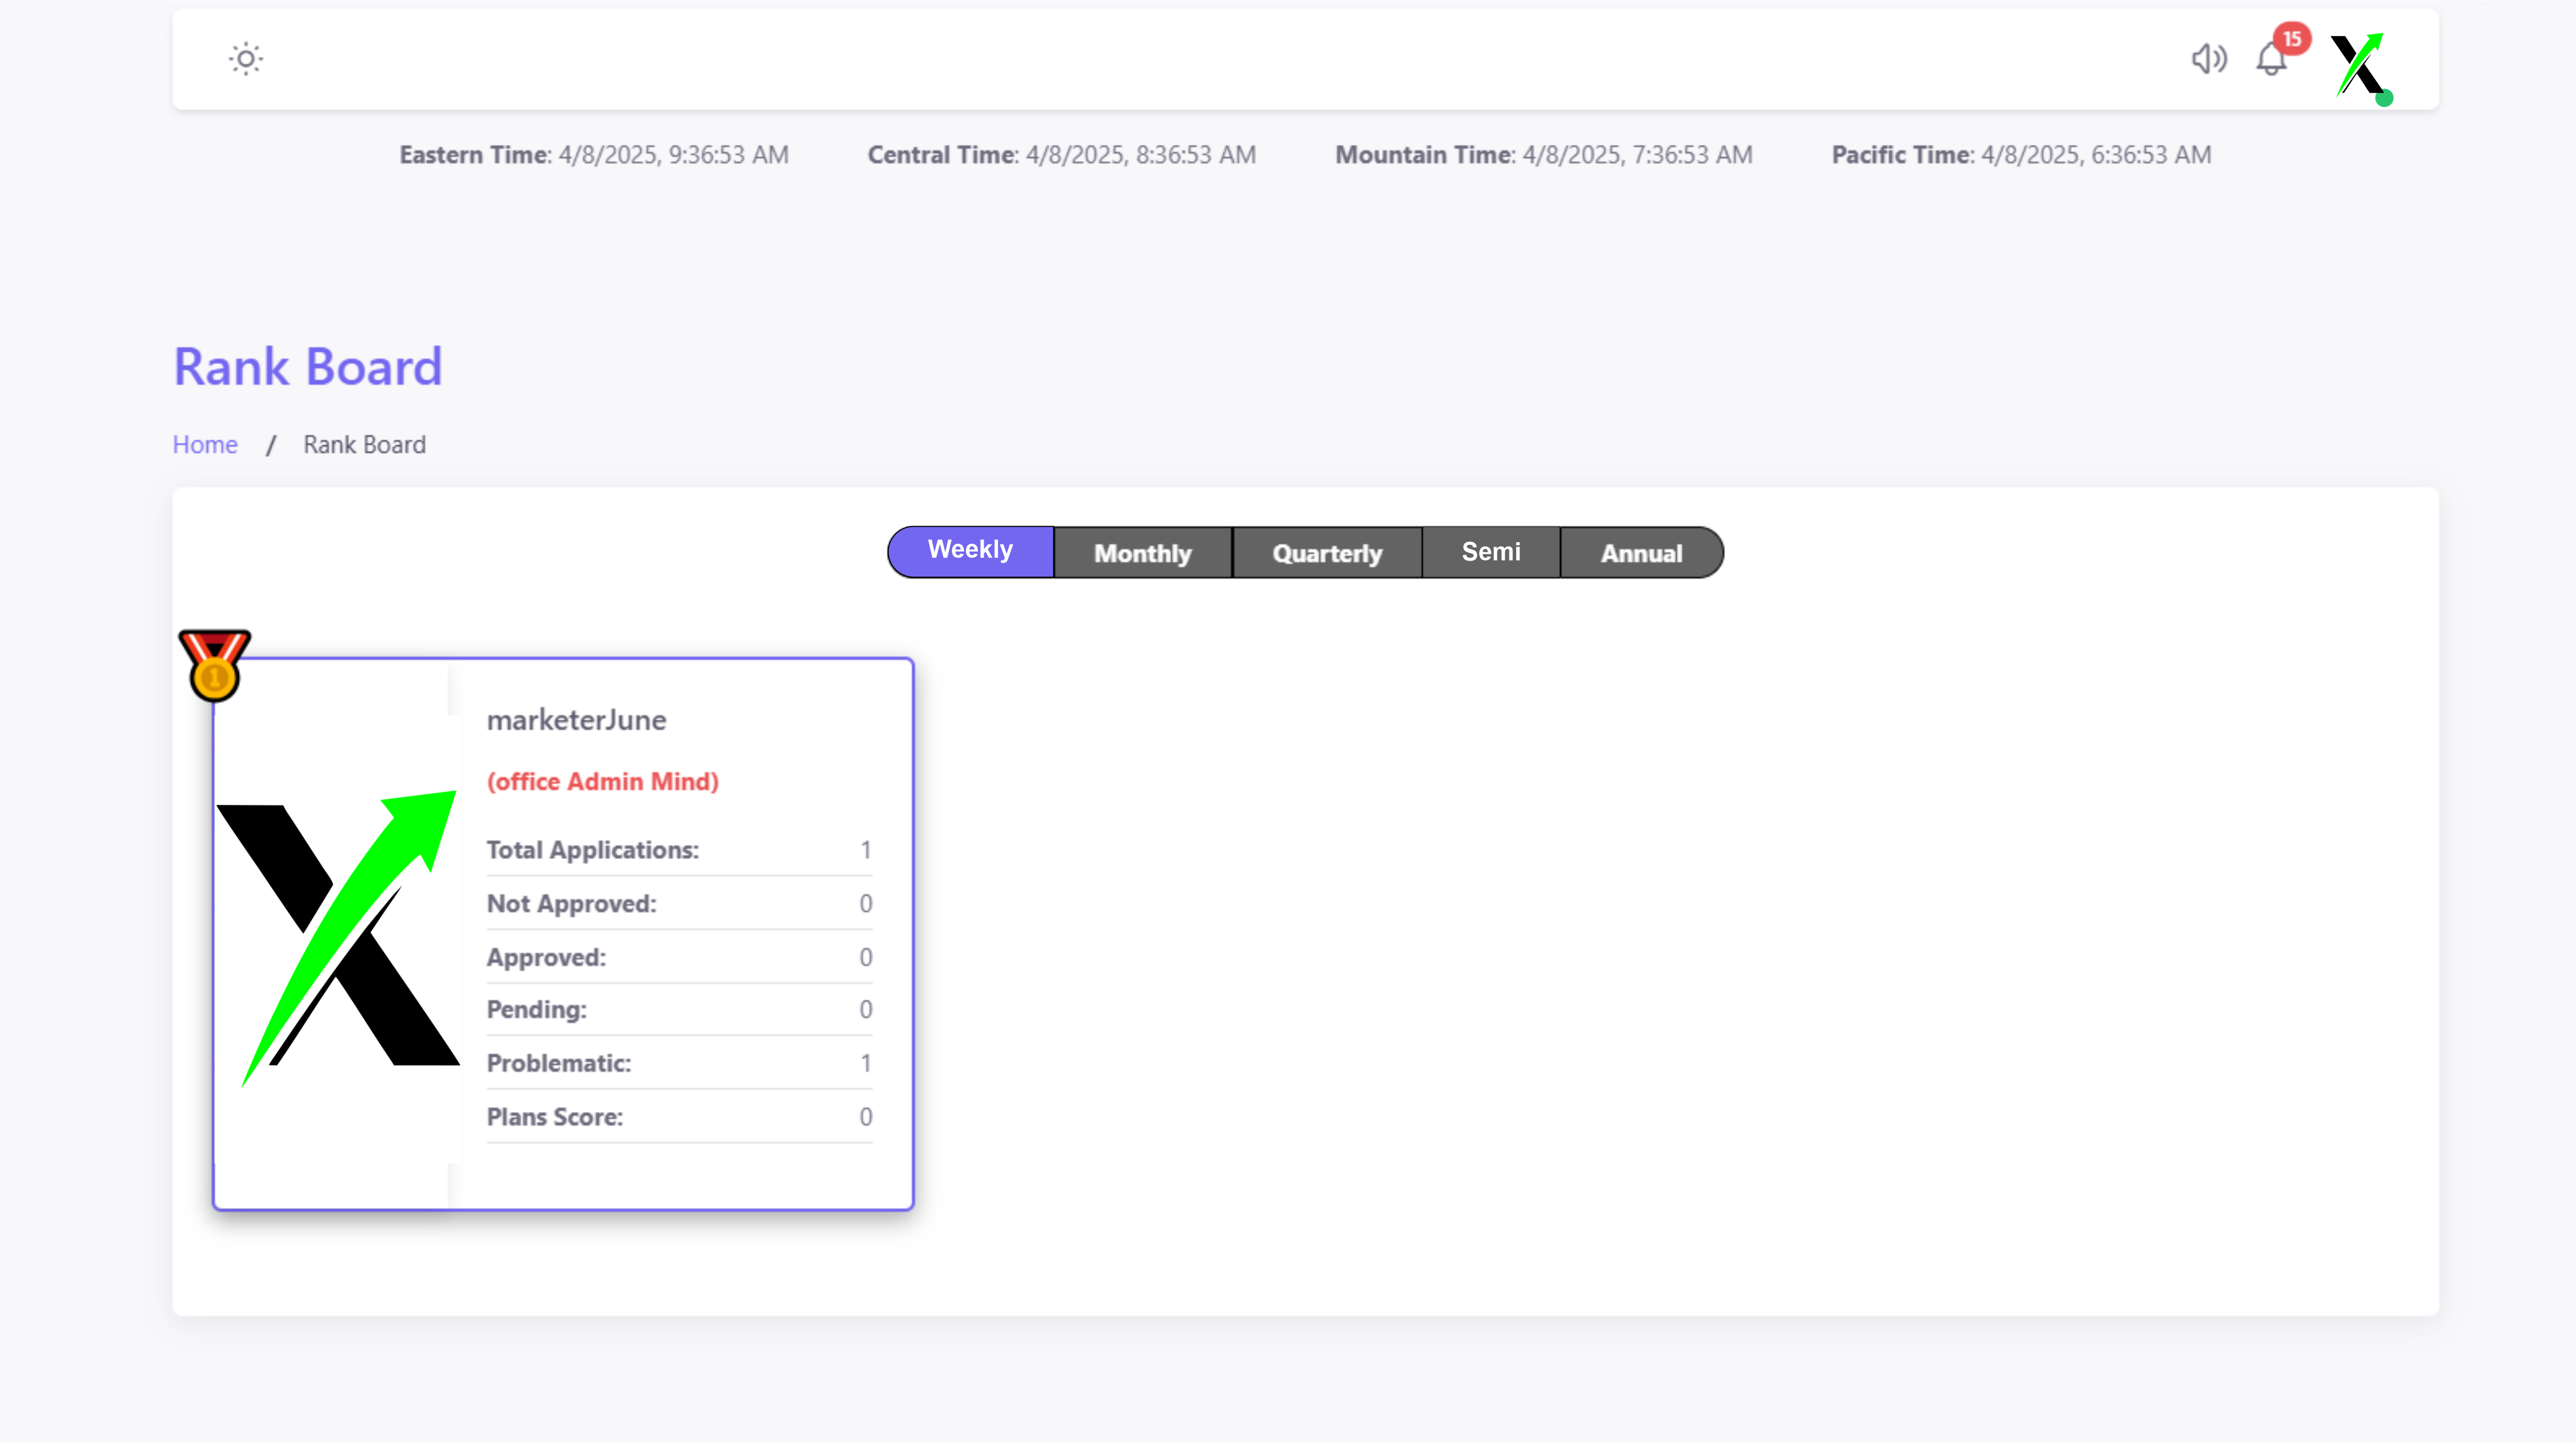Click the Eastern Time clock text

[x=594, y=155]
